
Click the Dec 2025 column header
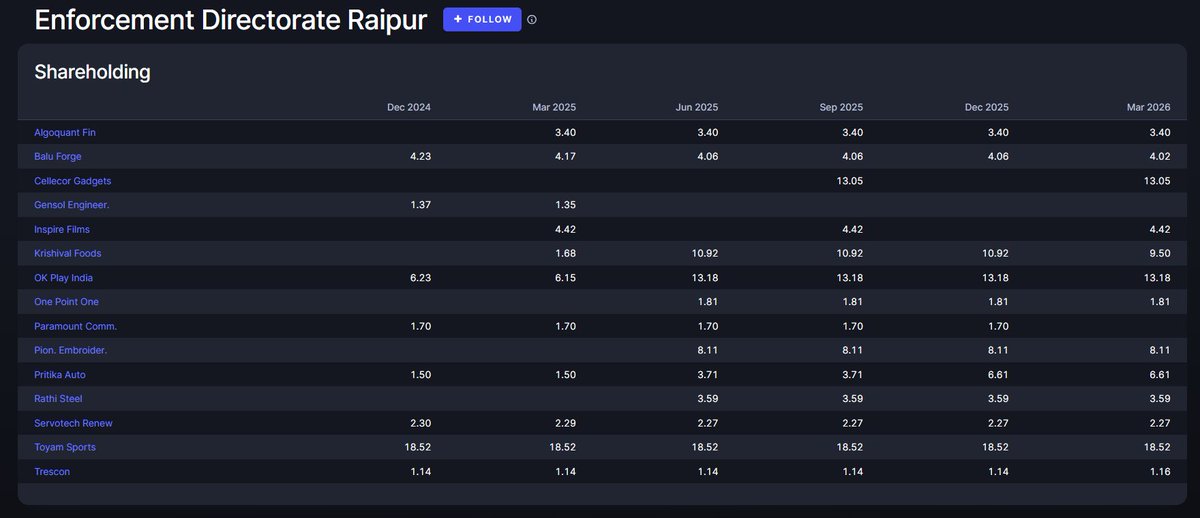click(x=987, y=107)
